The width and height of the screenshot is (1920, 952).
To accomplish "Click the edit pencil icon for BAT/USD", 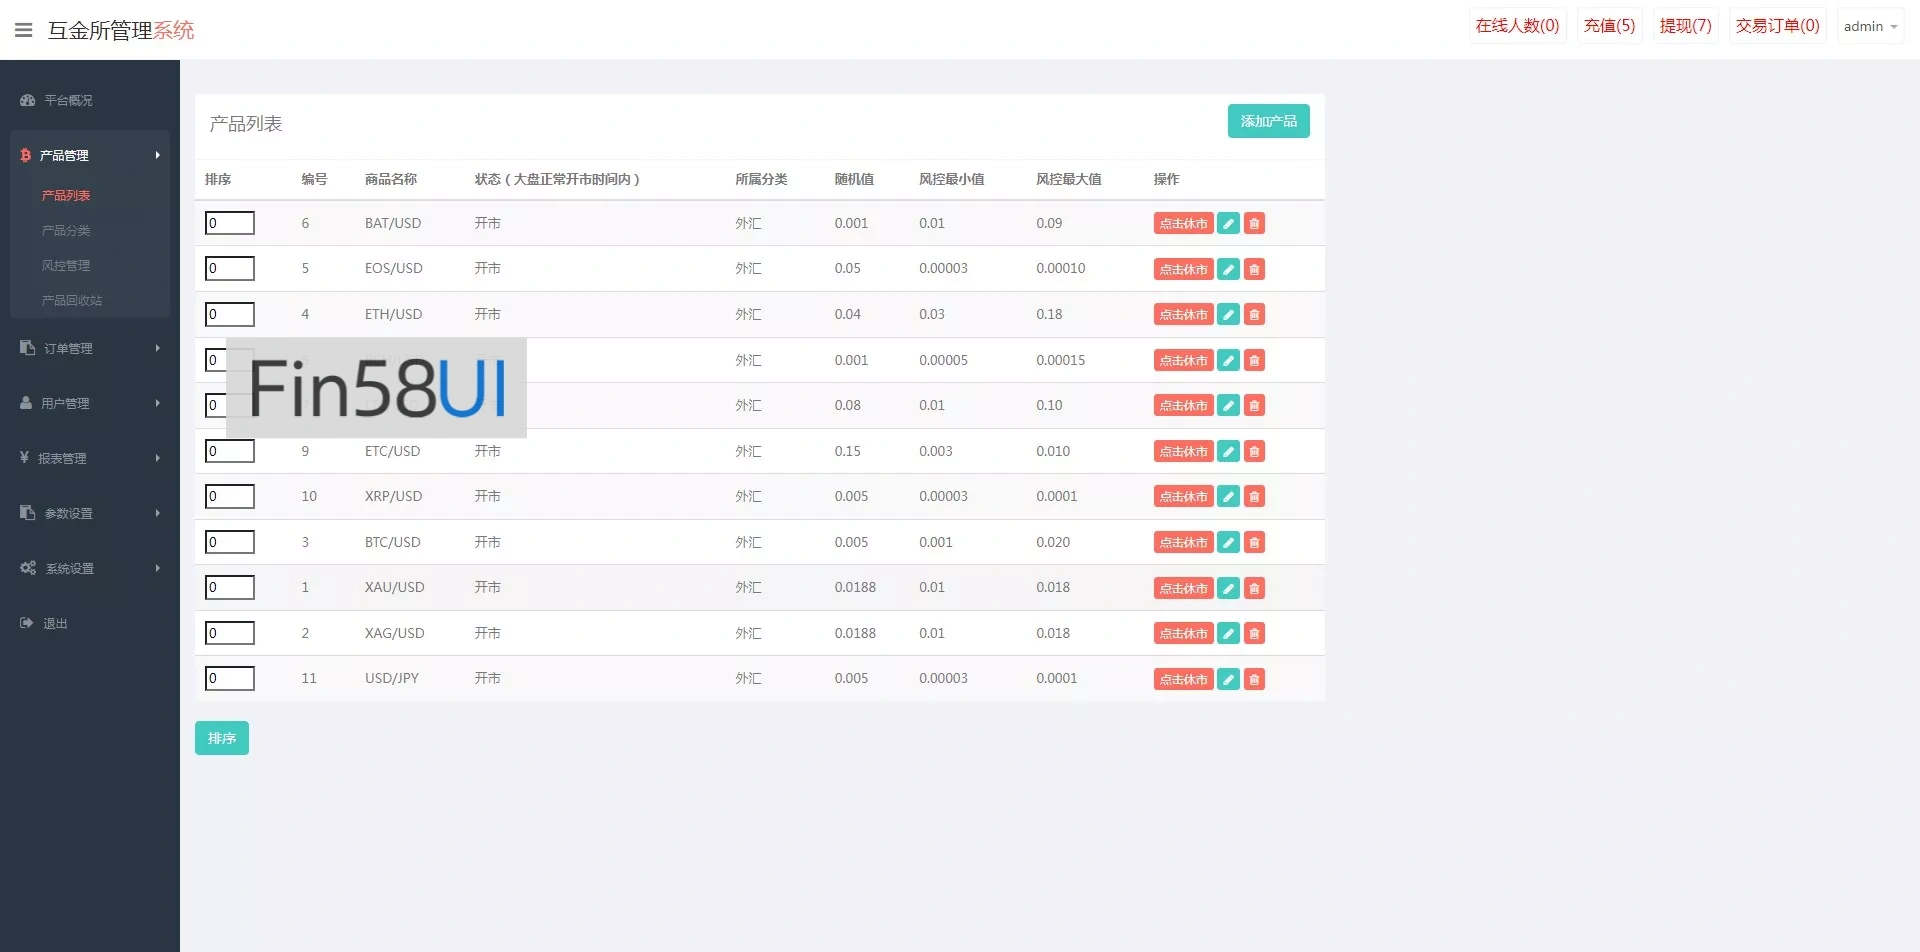I will [x=1228, y=224].
